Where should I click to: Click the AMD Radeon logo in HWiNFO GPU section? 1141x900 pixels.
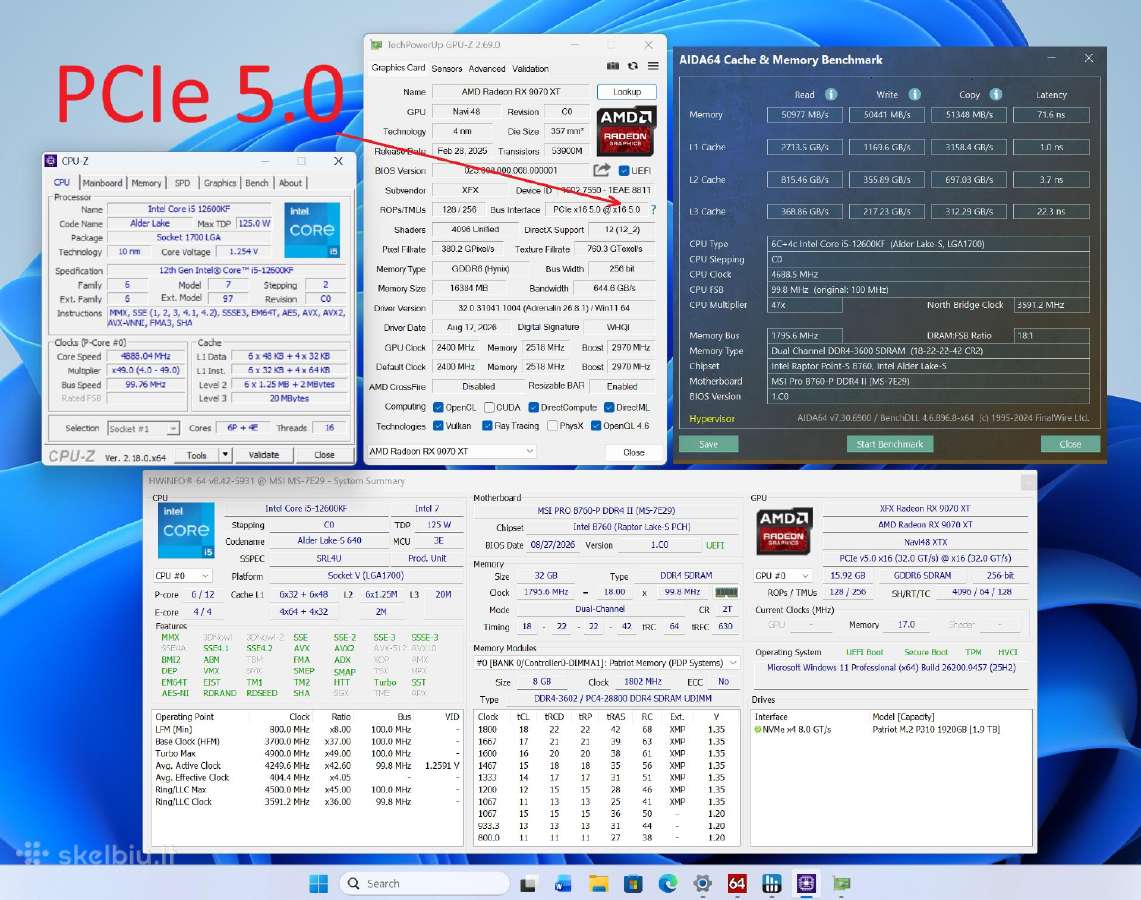784,530
